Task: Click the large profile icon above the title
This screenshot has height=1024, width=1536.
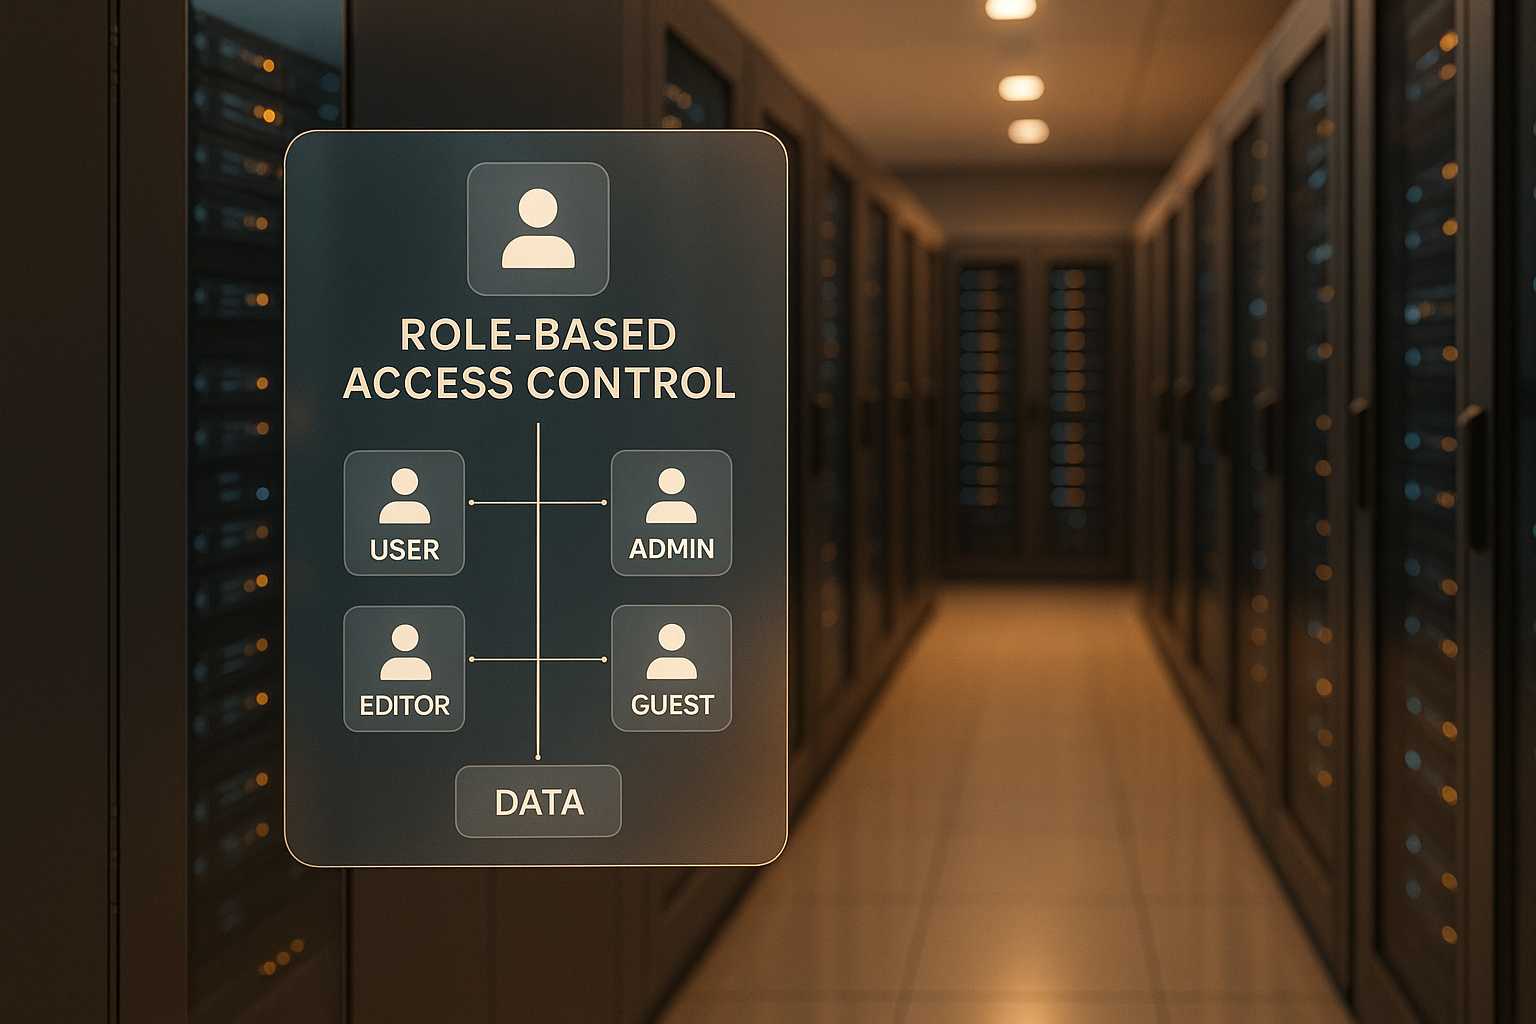Action: click(x=538, y=229)
